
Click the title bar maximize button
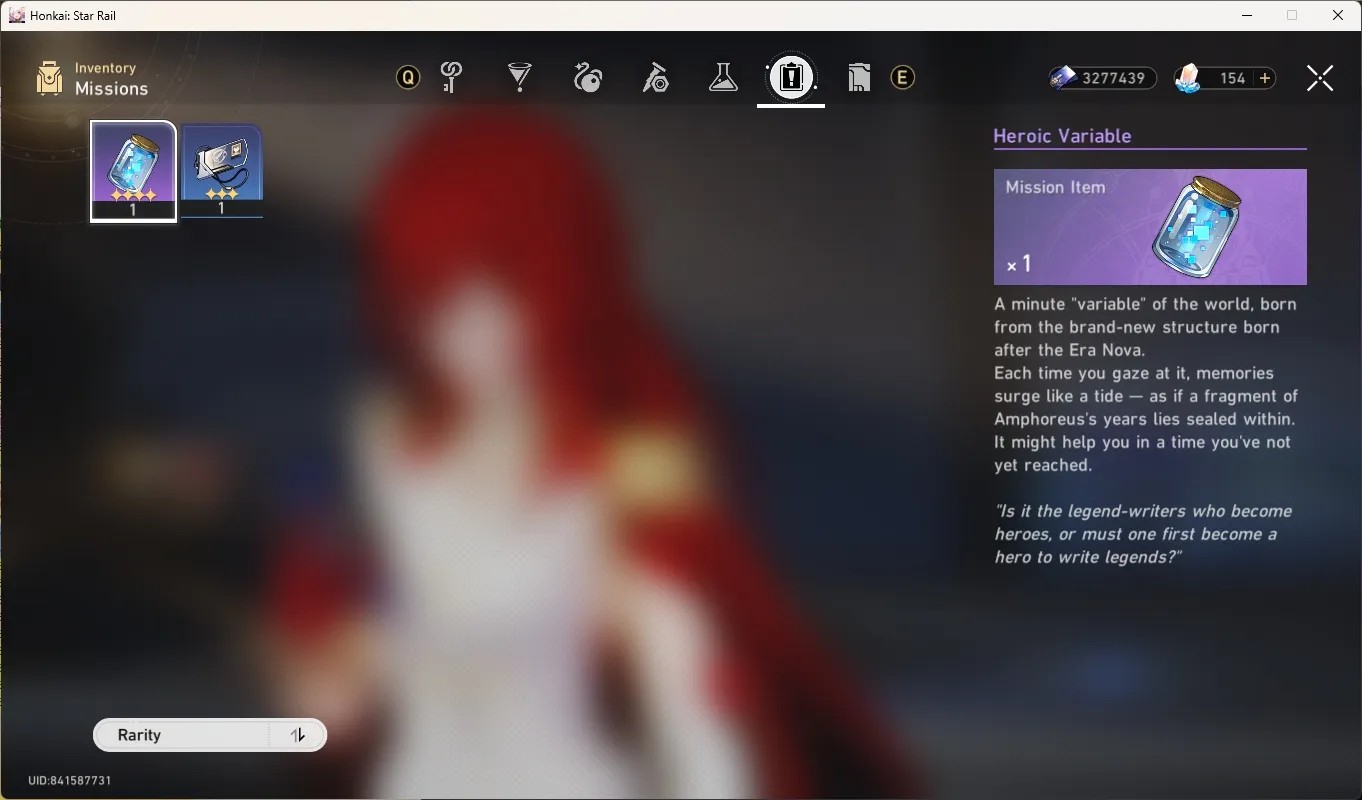[1292, 15]
